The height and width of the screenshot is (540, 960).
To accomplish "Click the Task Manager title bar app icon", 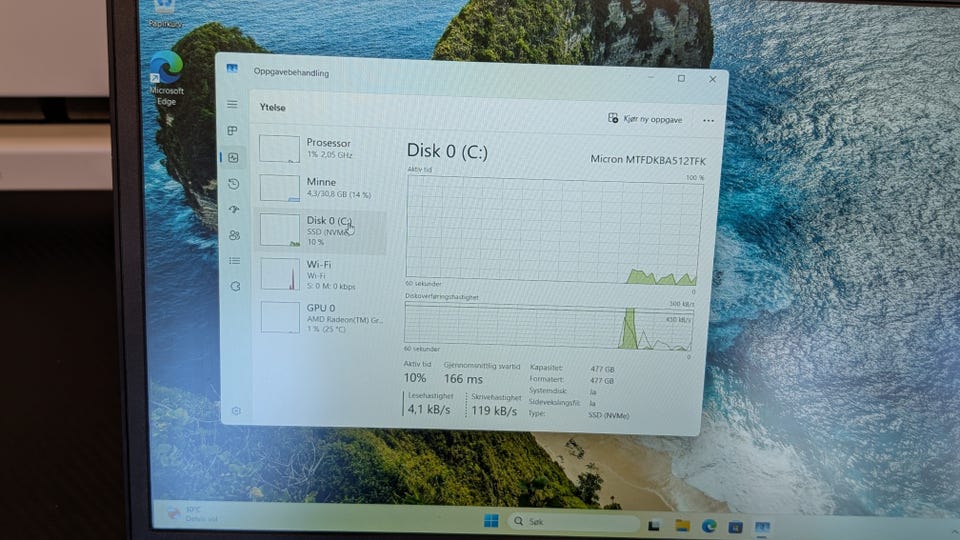I will click(231, 69).
